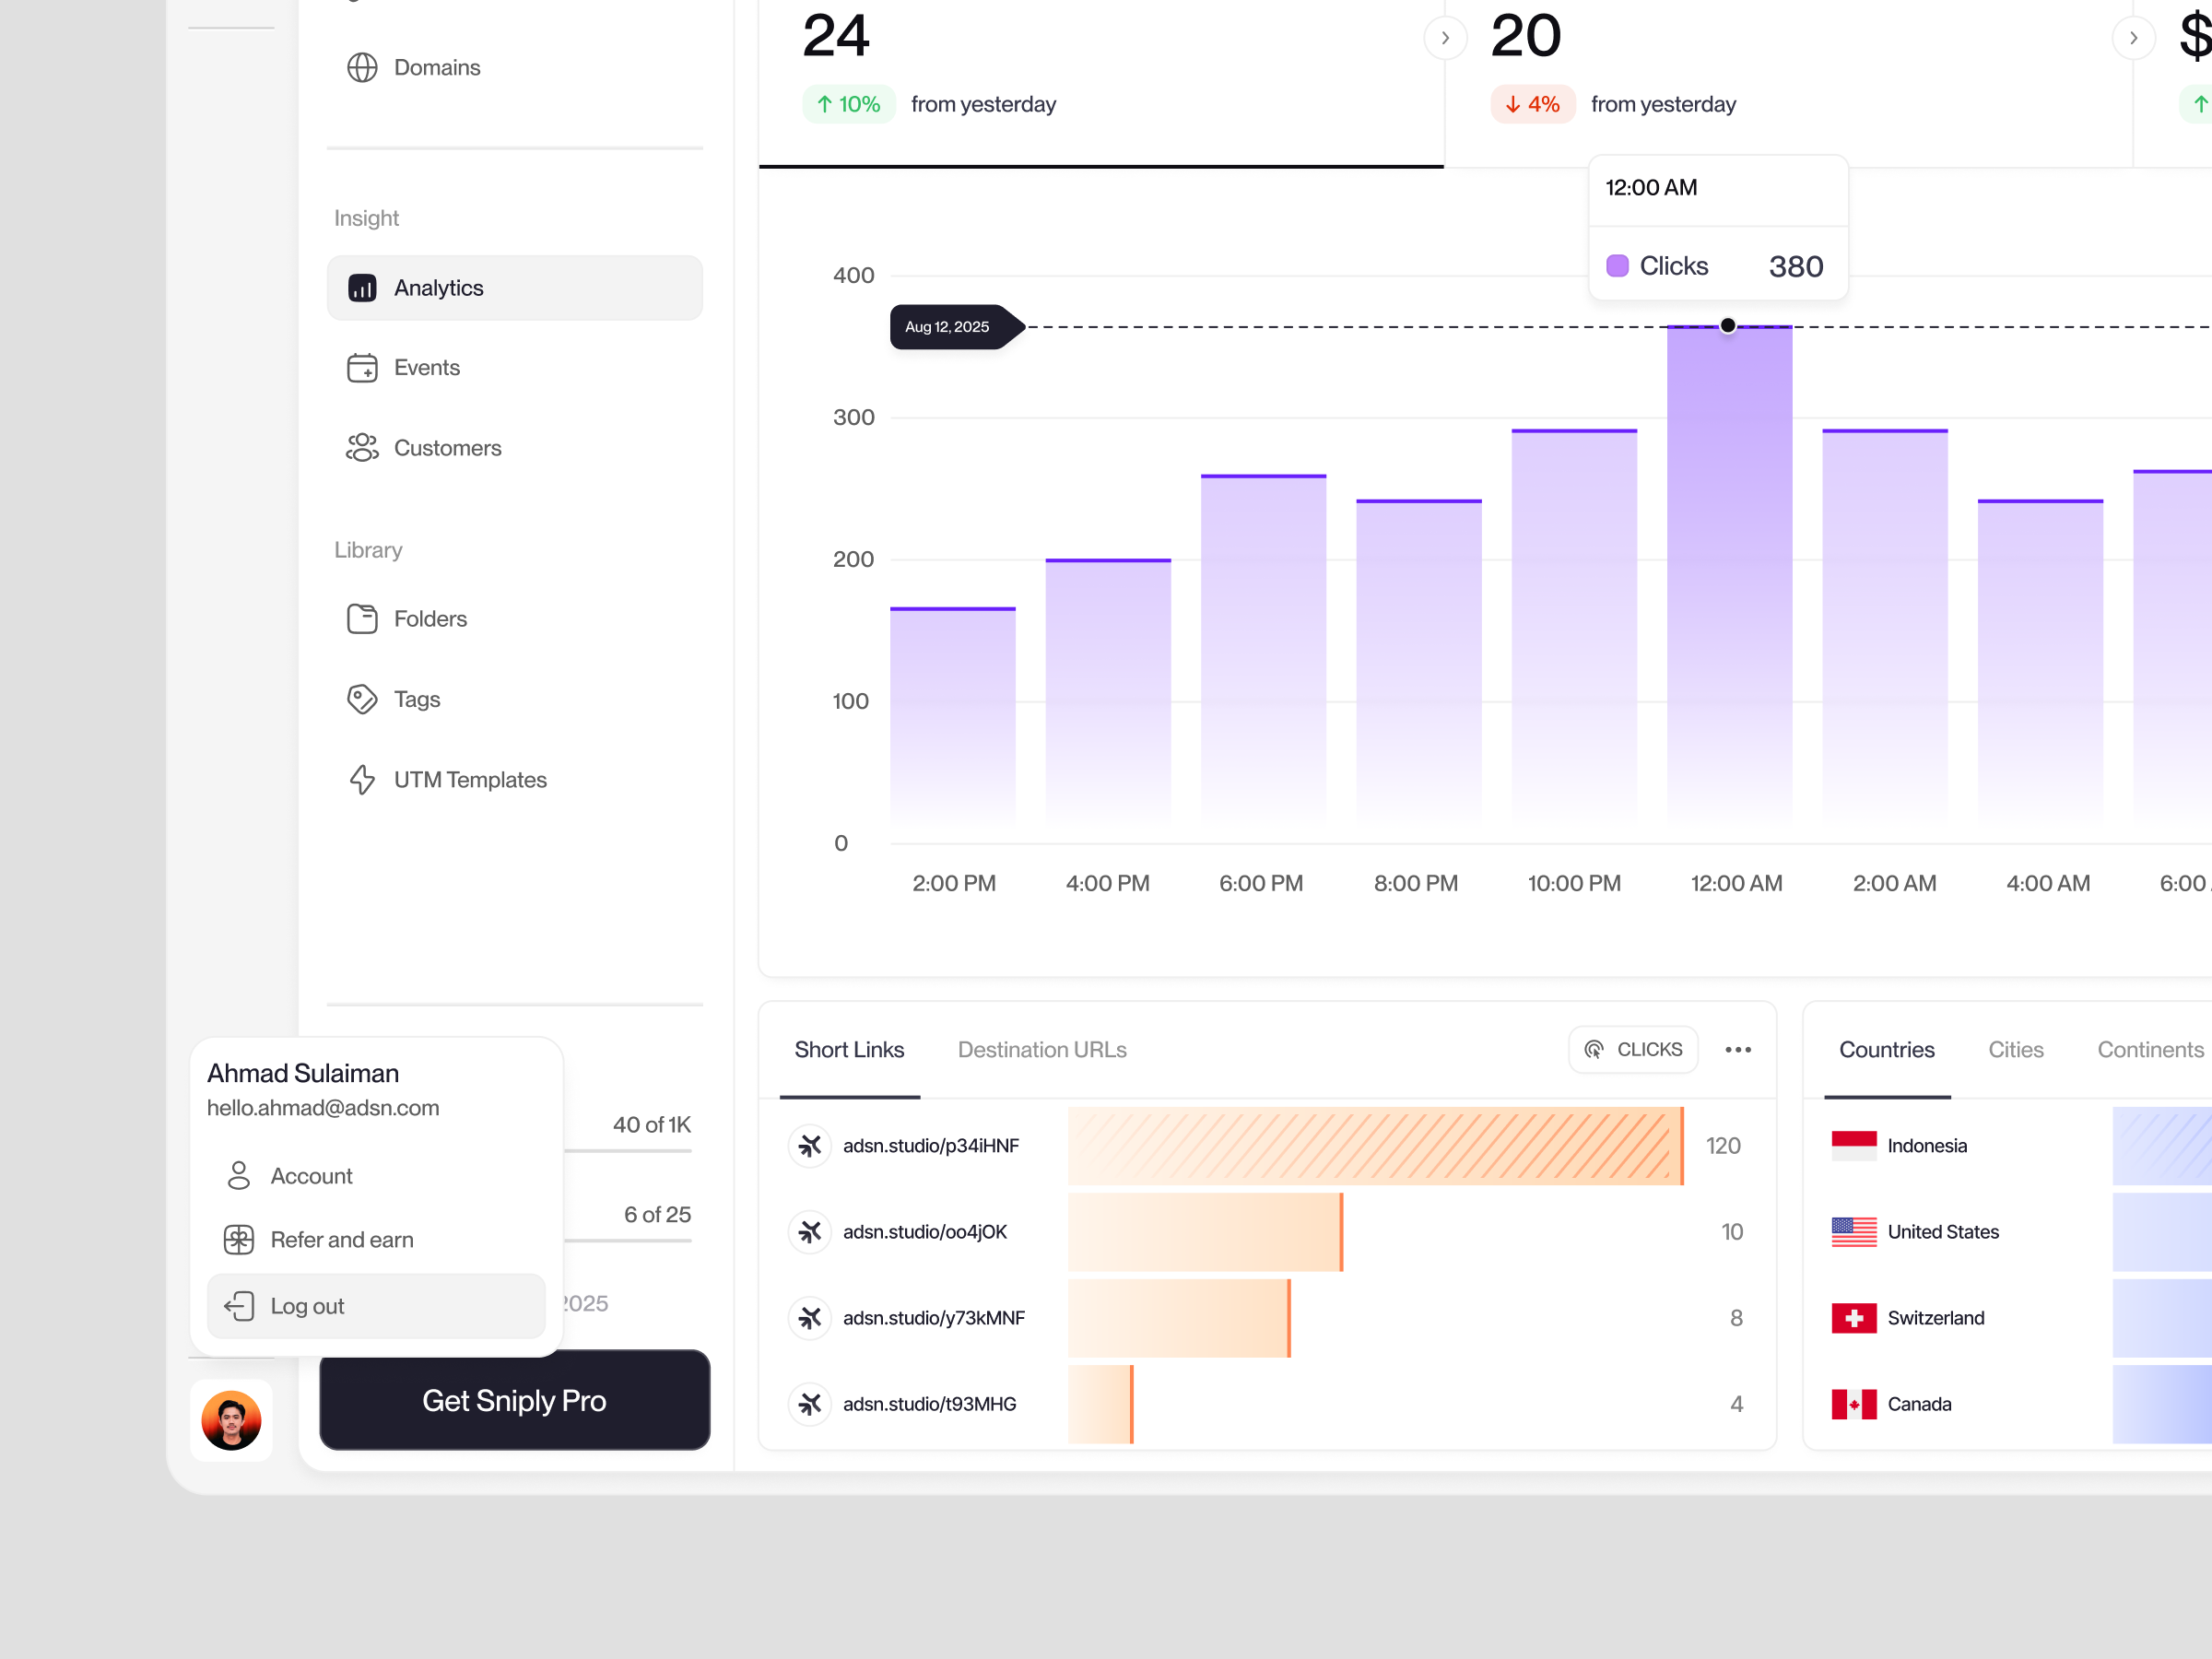Image resolution: width=2212 pixels, height=1659 pixels.
Task: Log out from the profile menu
Action: 306,1305
